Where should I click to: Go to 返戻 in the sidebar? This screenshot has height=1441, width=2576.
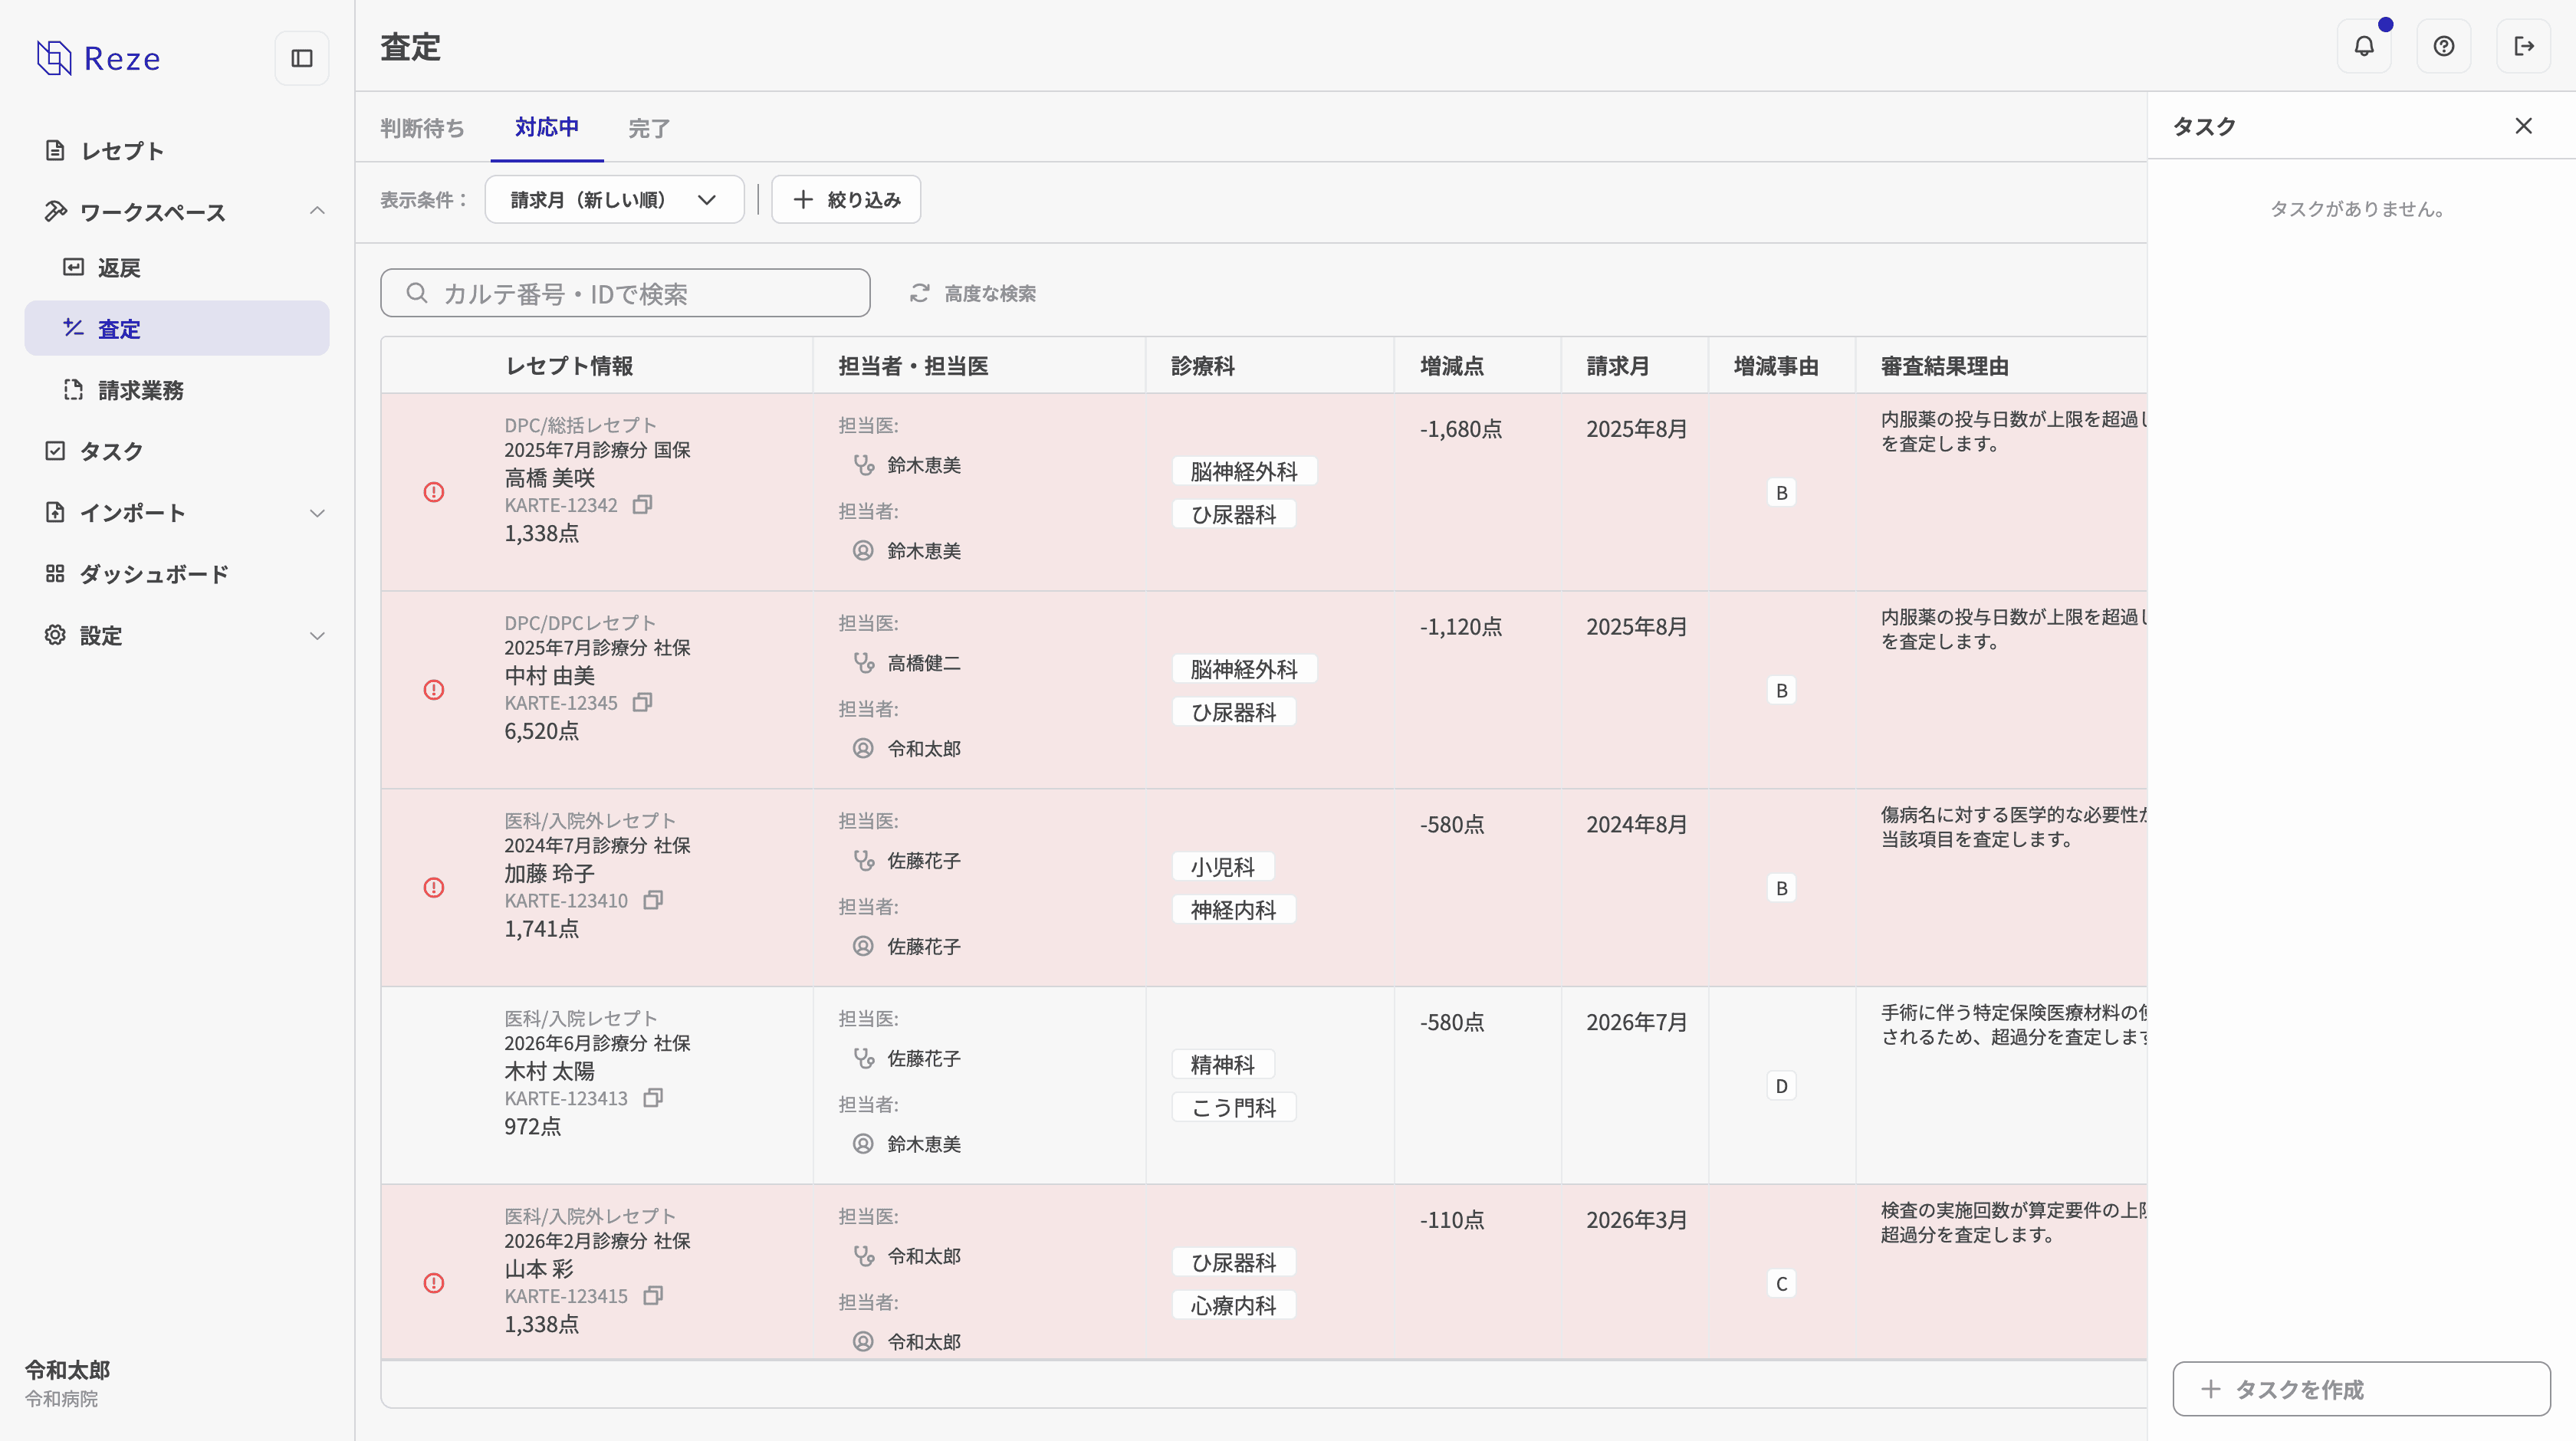point(177,268)
